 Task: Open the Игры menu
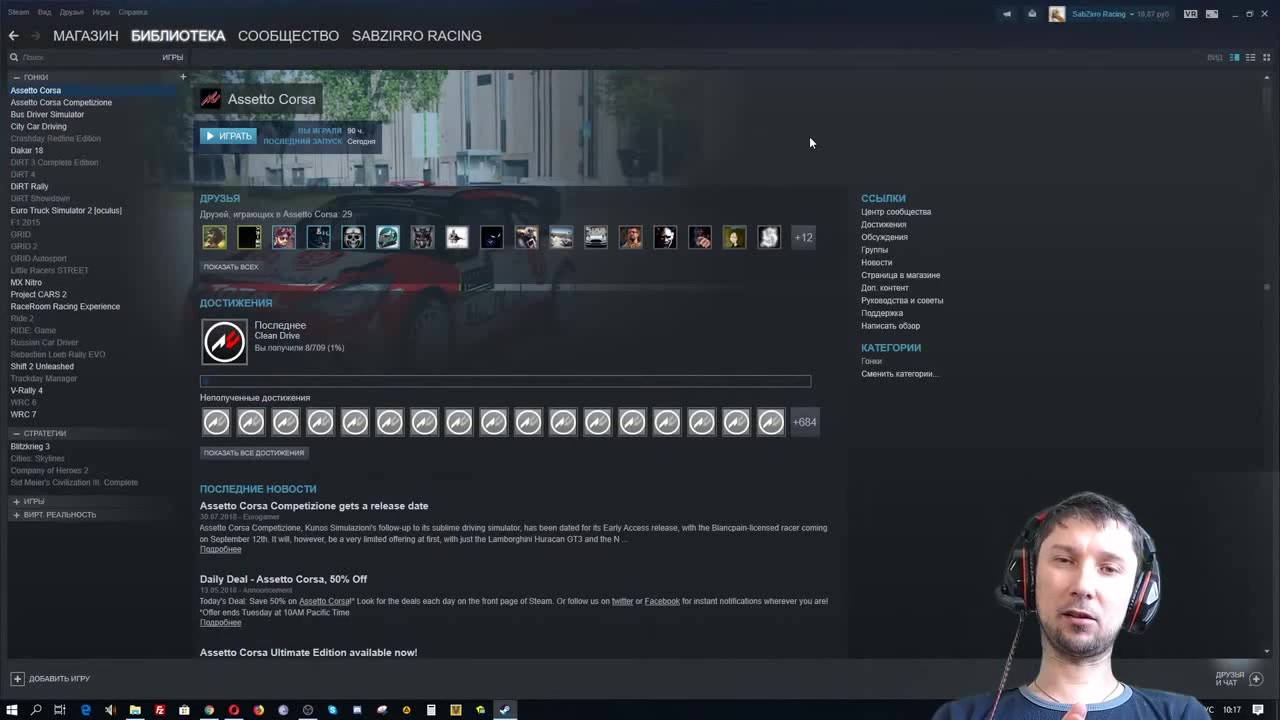click(101, 12)
